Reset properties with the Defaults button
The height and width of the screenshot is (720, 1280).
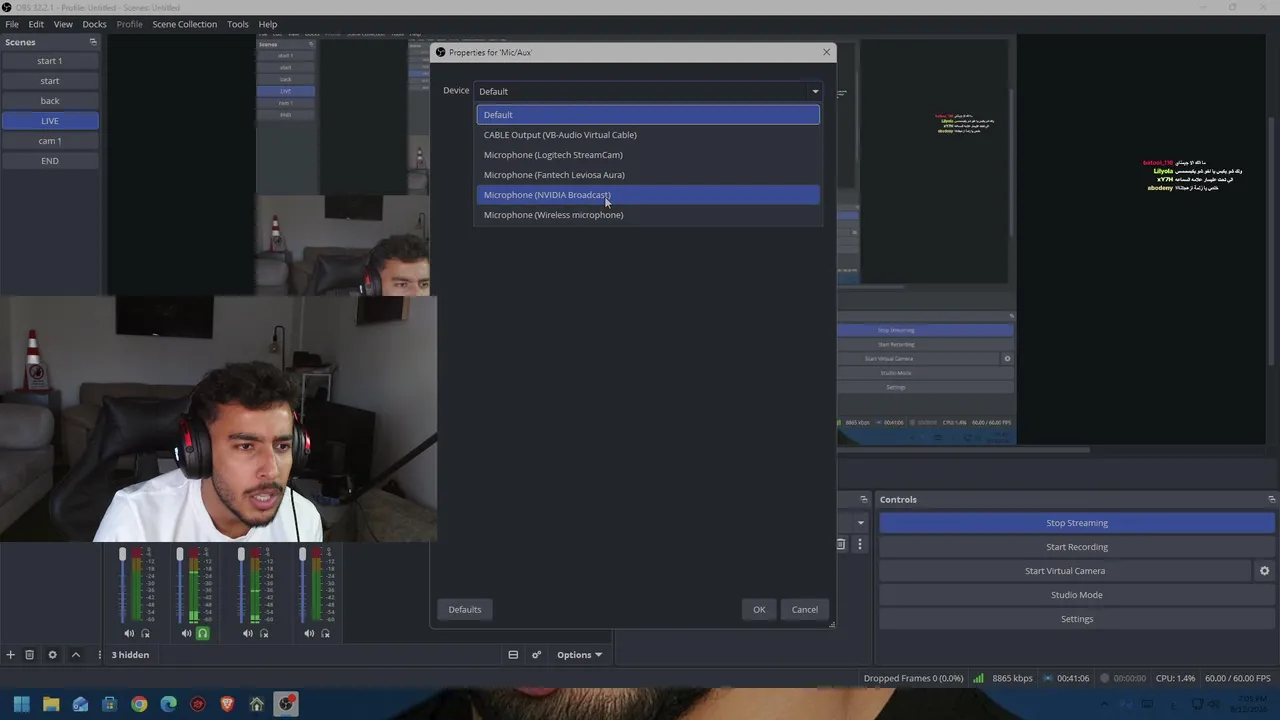(465, 609)
